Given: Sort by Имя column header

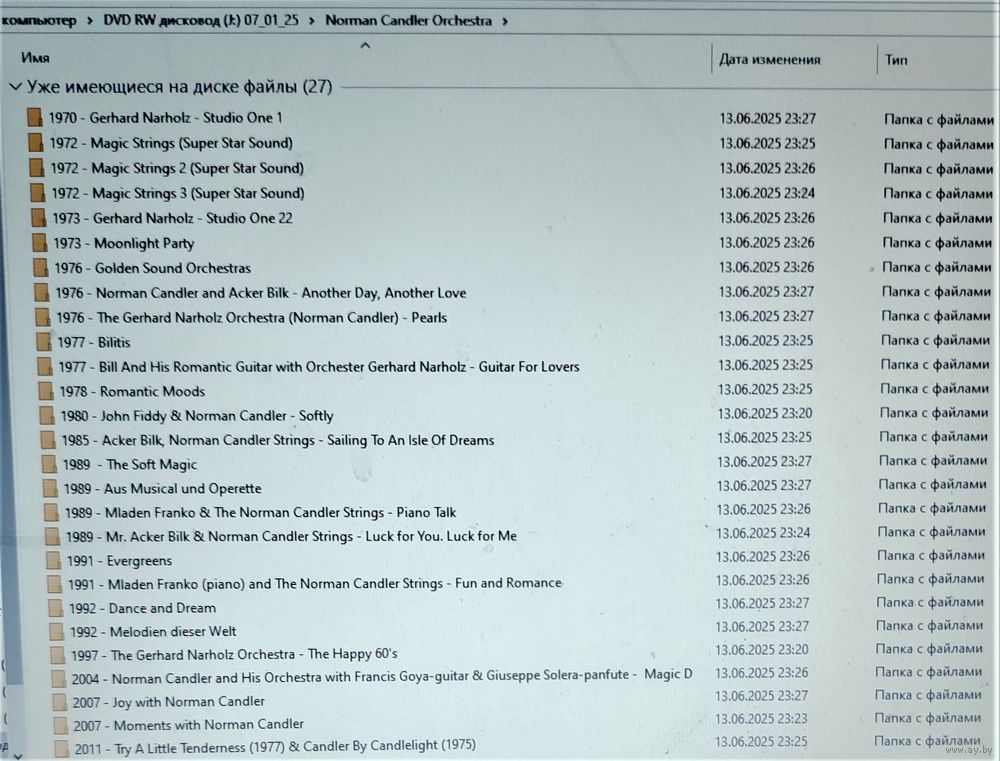Looking at the screenshot, I should (x=35, y=58).
